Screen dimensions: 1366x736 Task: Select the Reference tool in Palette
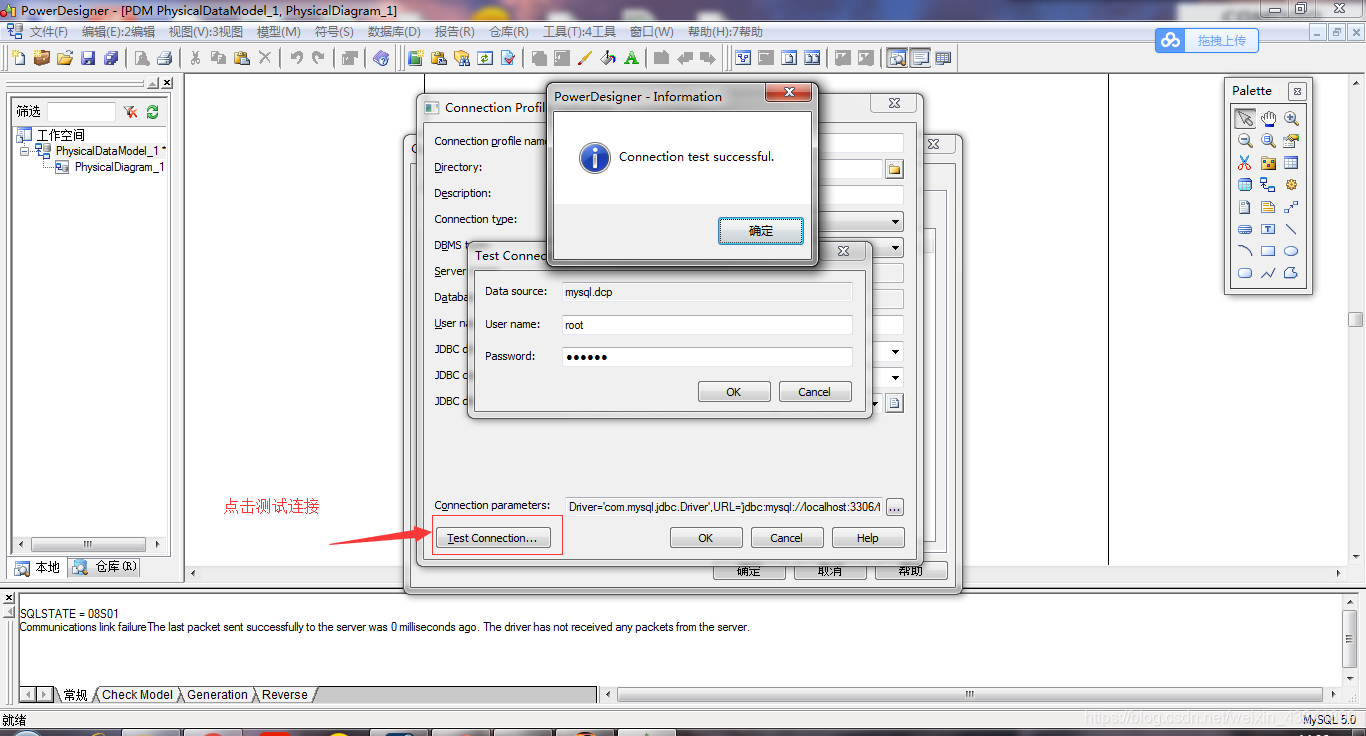point(1268,185)
